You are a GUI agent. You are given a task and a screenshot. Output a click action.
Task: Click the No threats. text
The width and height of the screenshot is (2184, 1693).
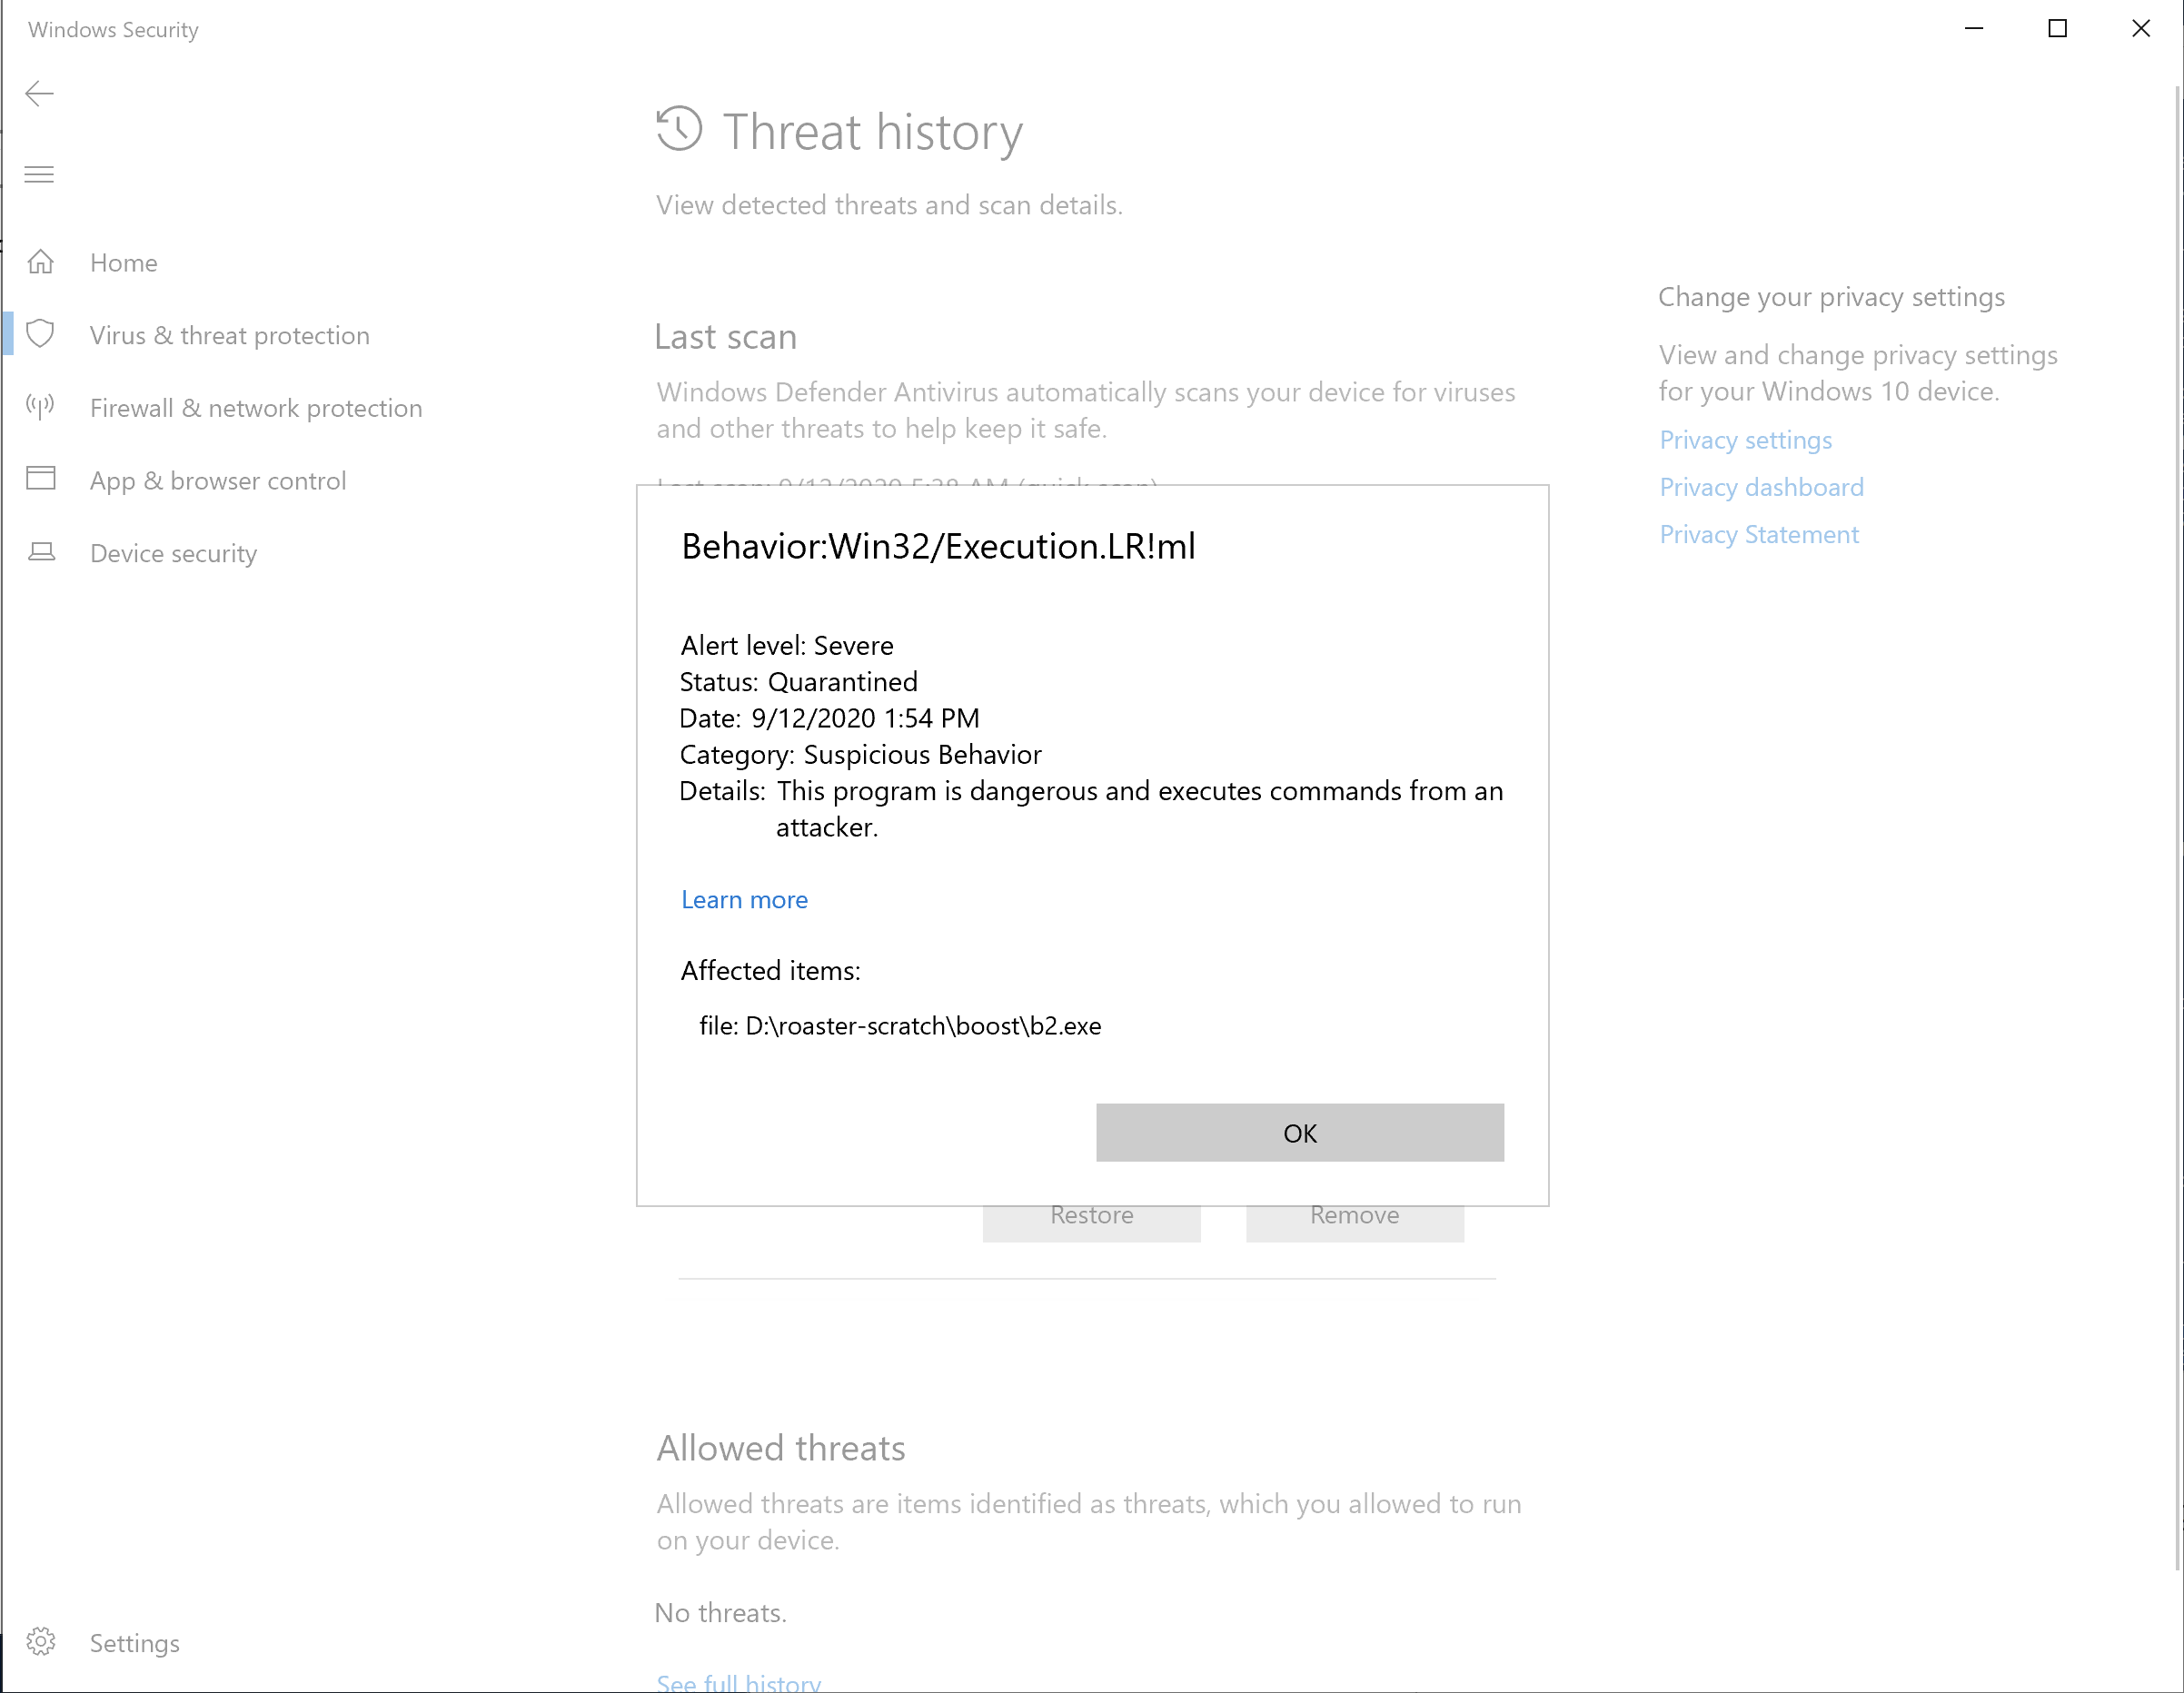[x=721, y=1614]
